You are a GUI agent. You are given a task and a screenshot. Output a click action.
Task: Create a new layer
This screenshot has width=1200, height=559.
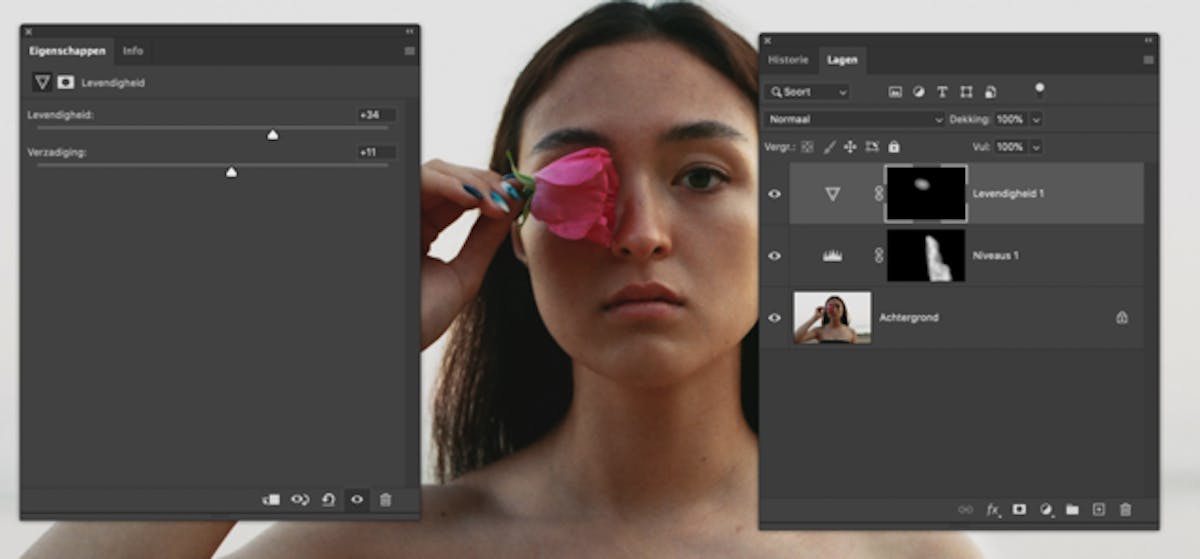[x=1098, y=509]
